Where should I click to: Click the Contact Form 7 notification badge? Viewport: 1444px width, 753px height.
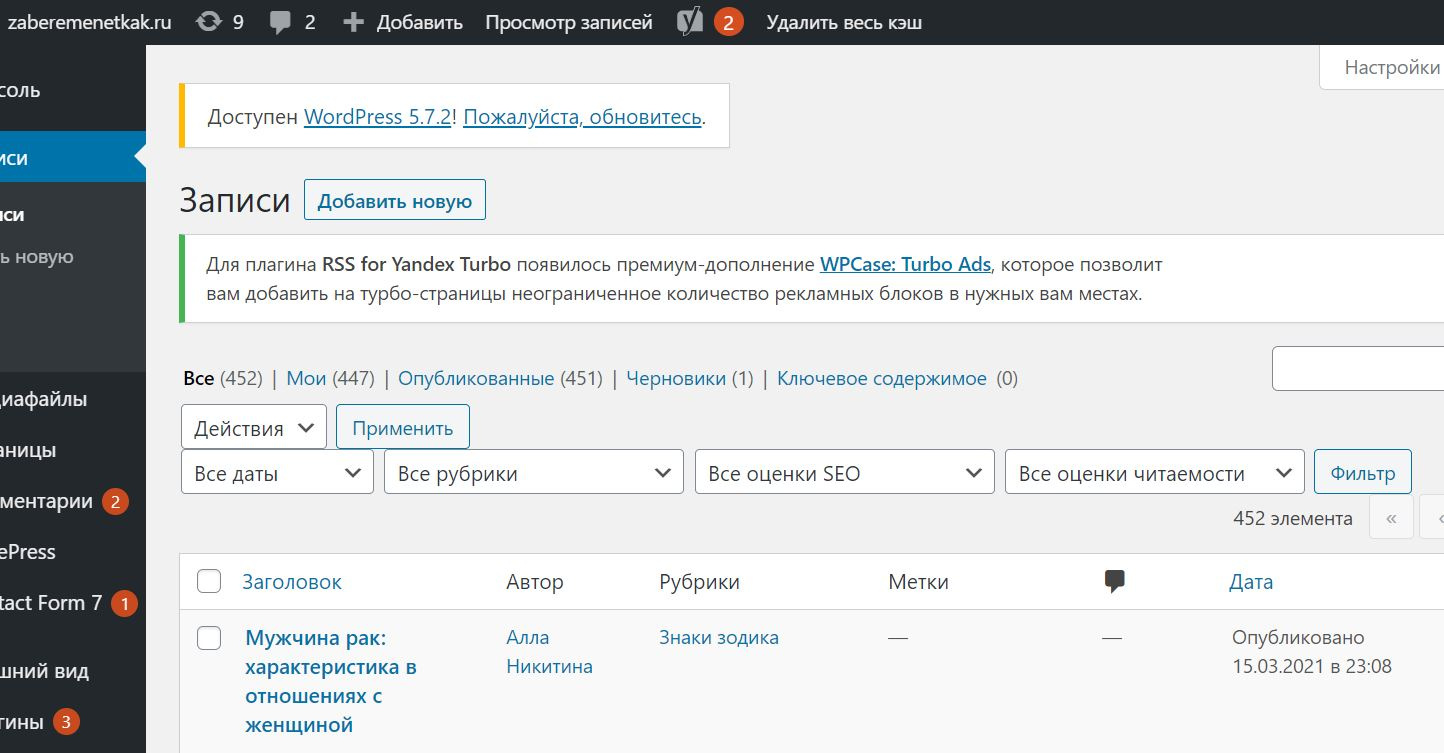(x=124, y=603)
